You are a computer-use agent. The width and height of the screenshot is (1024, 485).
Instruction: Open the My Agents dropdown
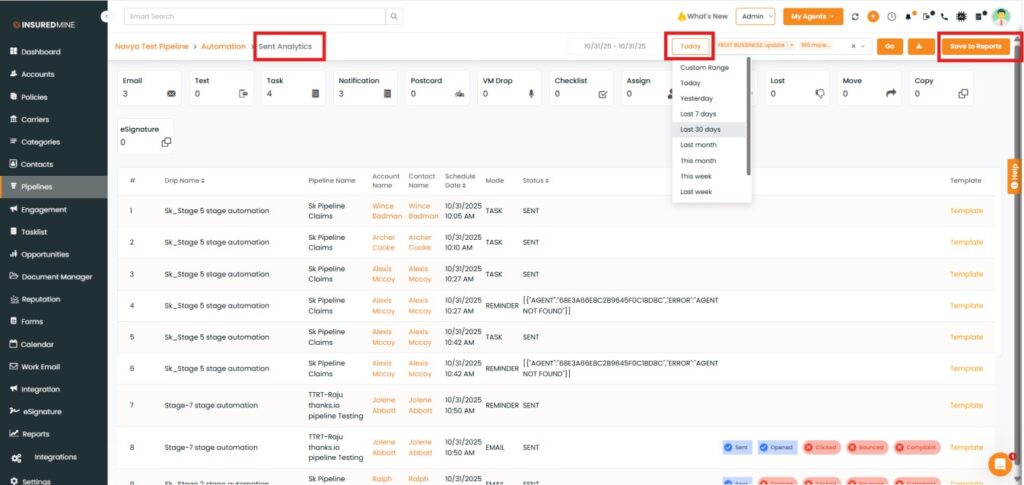(x=812, y=17)
